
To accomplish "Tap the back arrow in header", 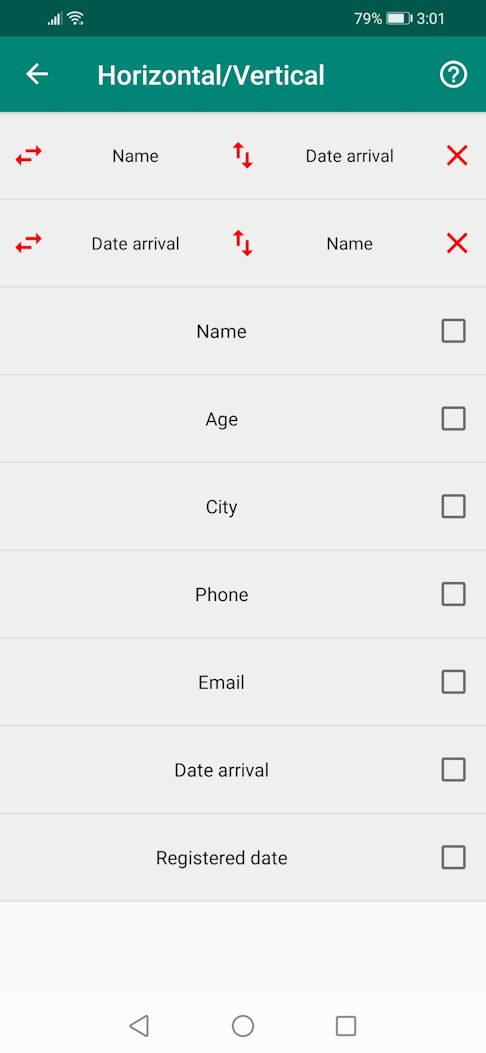I will point(37,75).
